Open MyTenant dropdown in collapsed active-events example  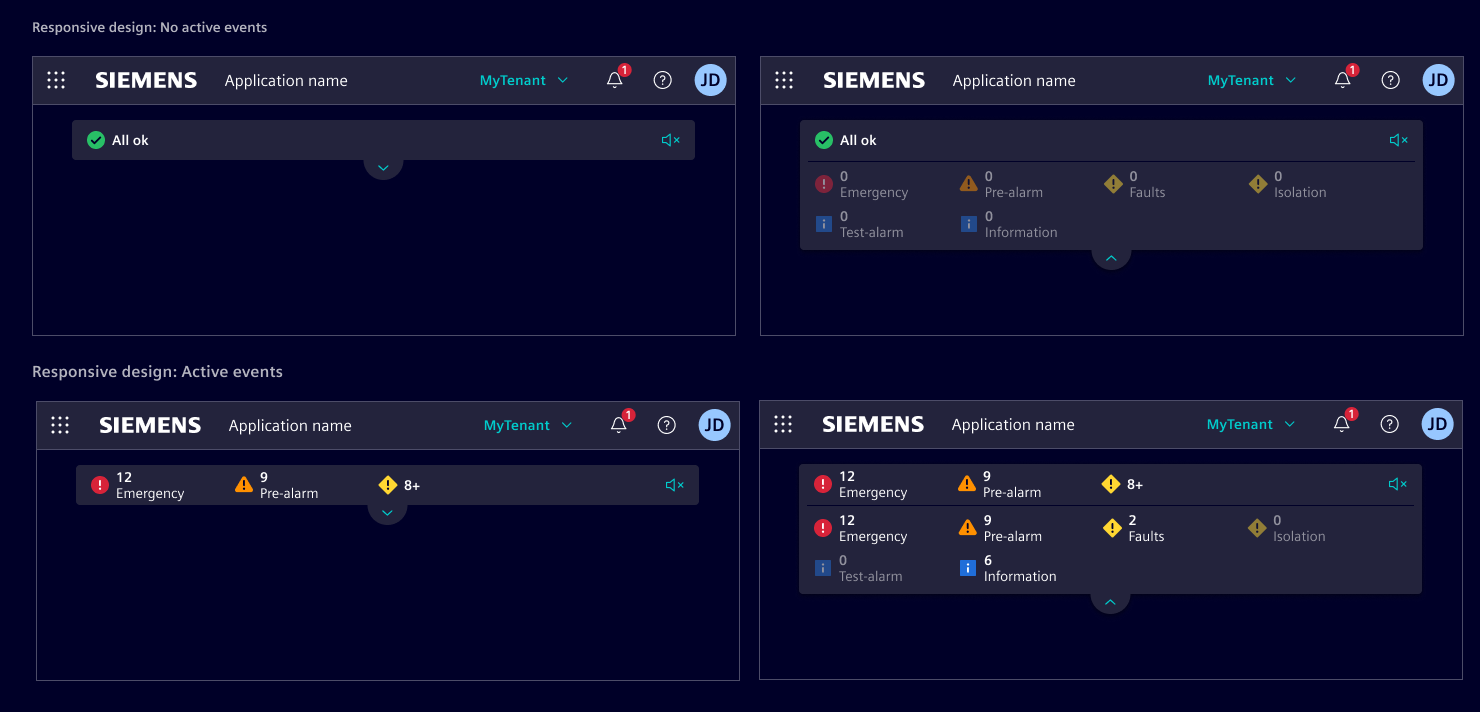[528, 425]
